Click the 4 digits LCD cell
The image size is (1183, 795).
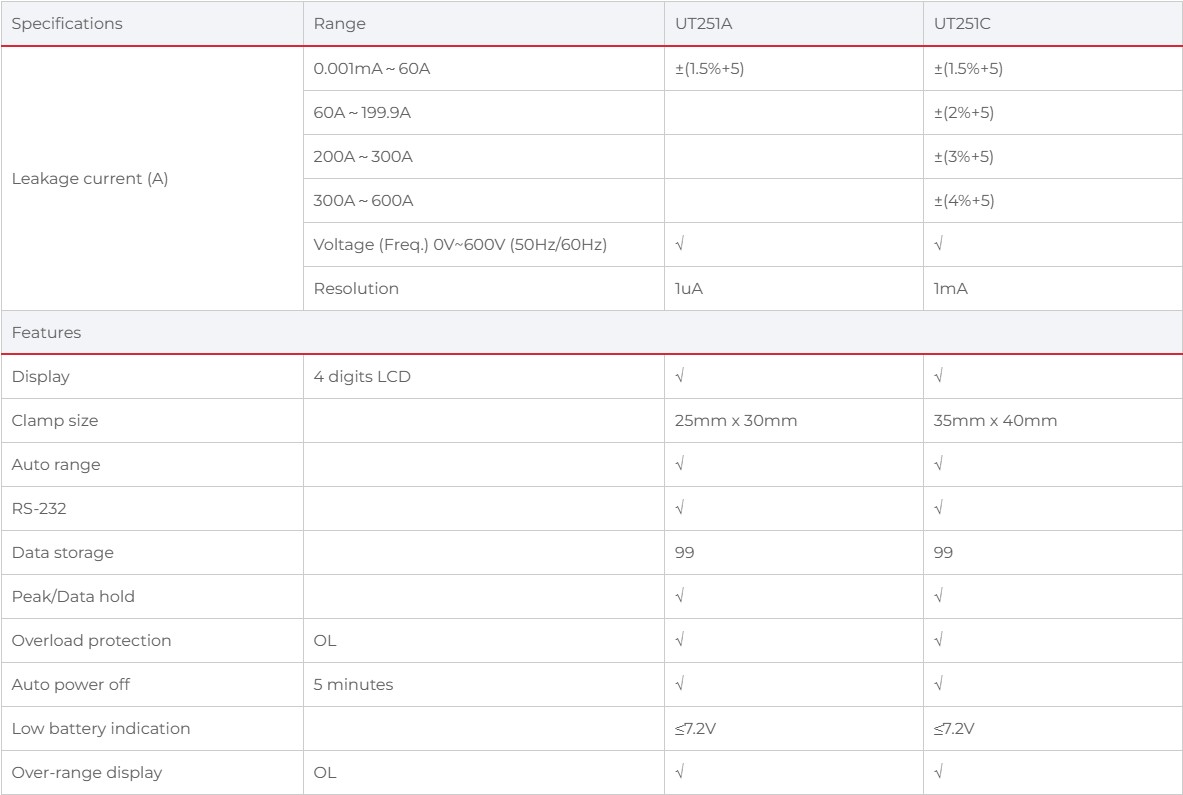[x=362, y=376]
